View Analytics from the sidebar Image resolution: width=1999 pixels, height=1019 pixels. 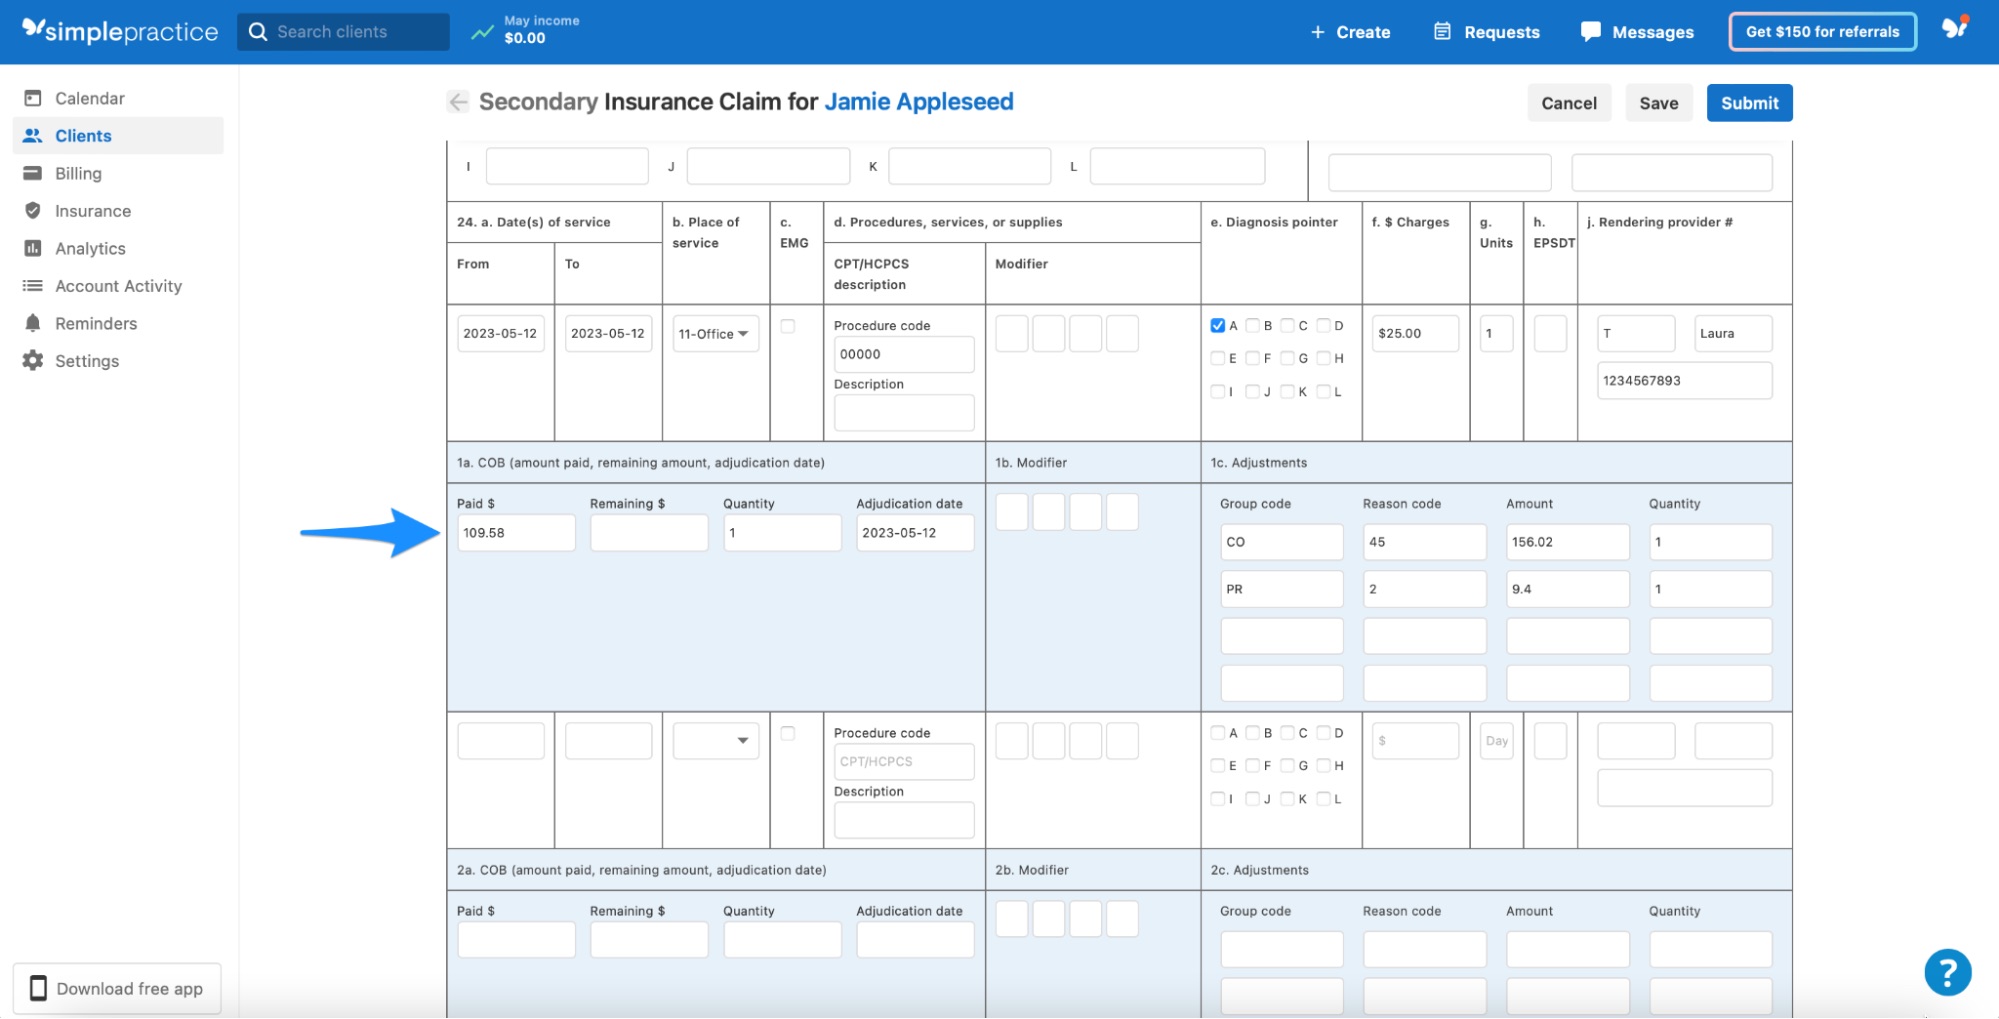(90, 247)
